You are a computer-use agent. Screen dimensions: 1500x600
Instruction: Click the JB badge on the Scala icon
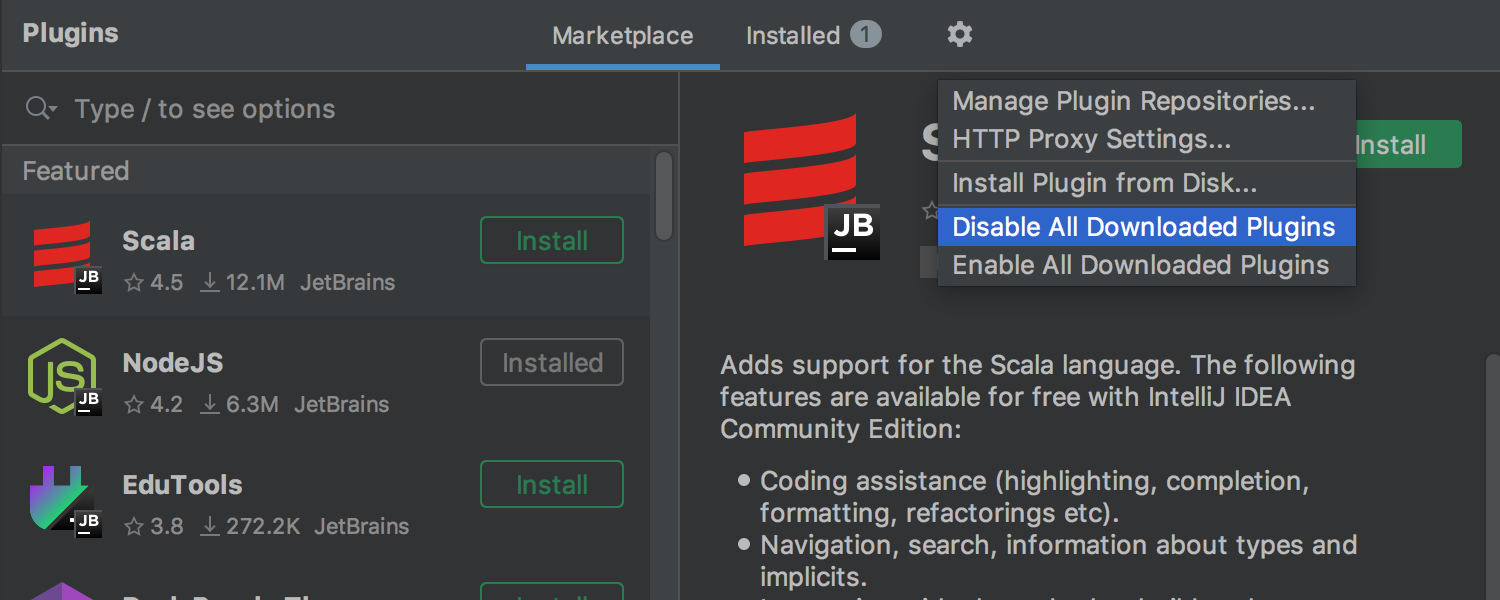[x=86, y=281]
